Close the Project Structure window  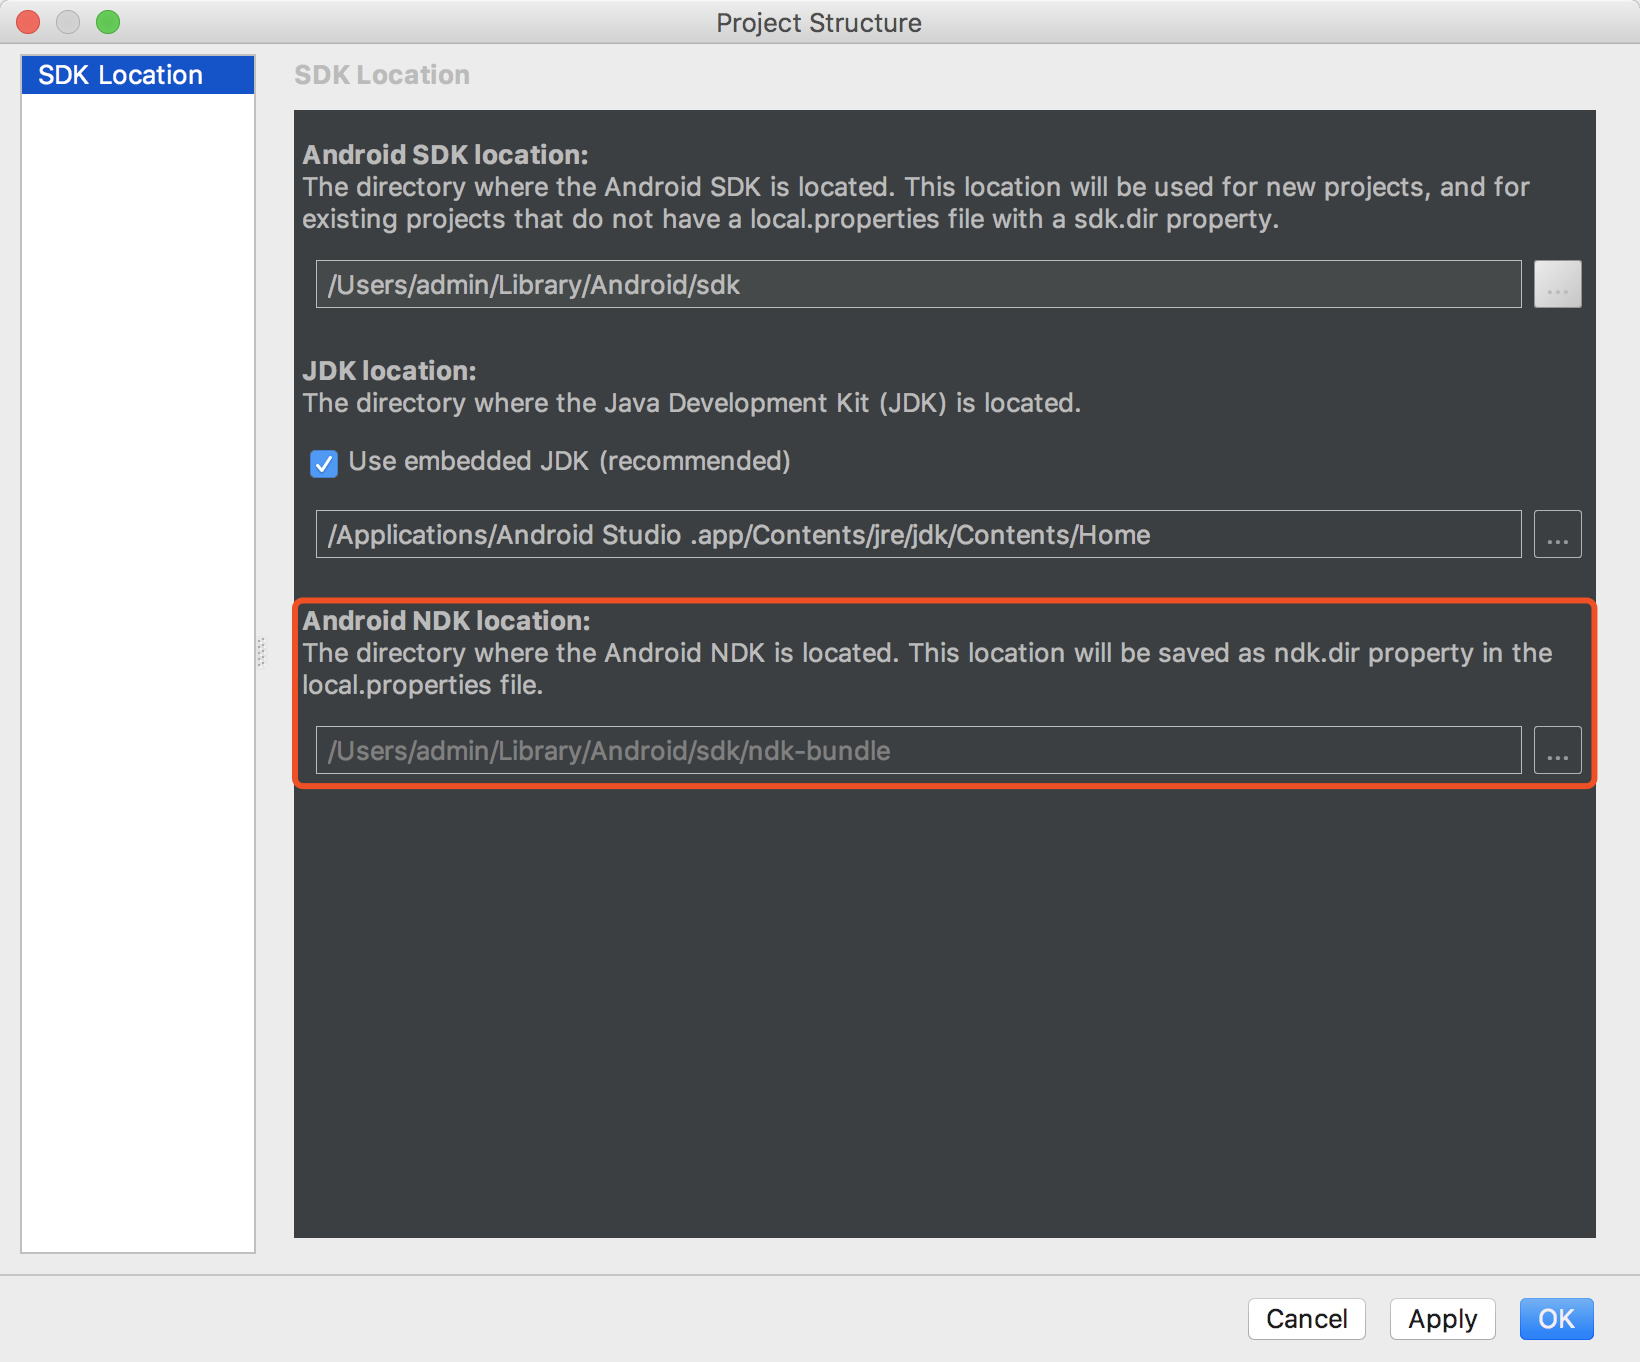[28, 21]
